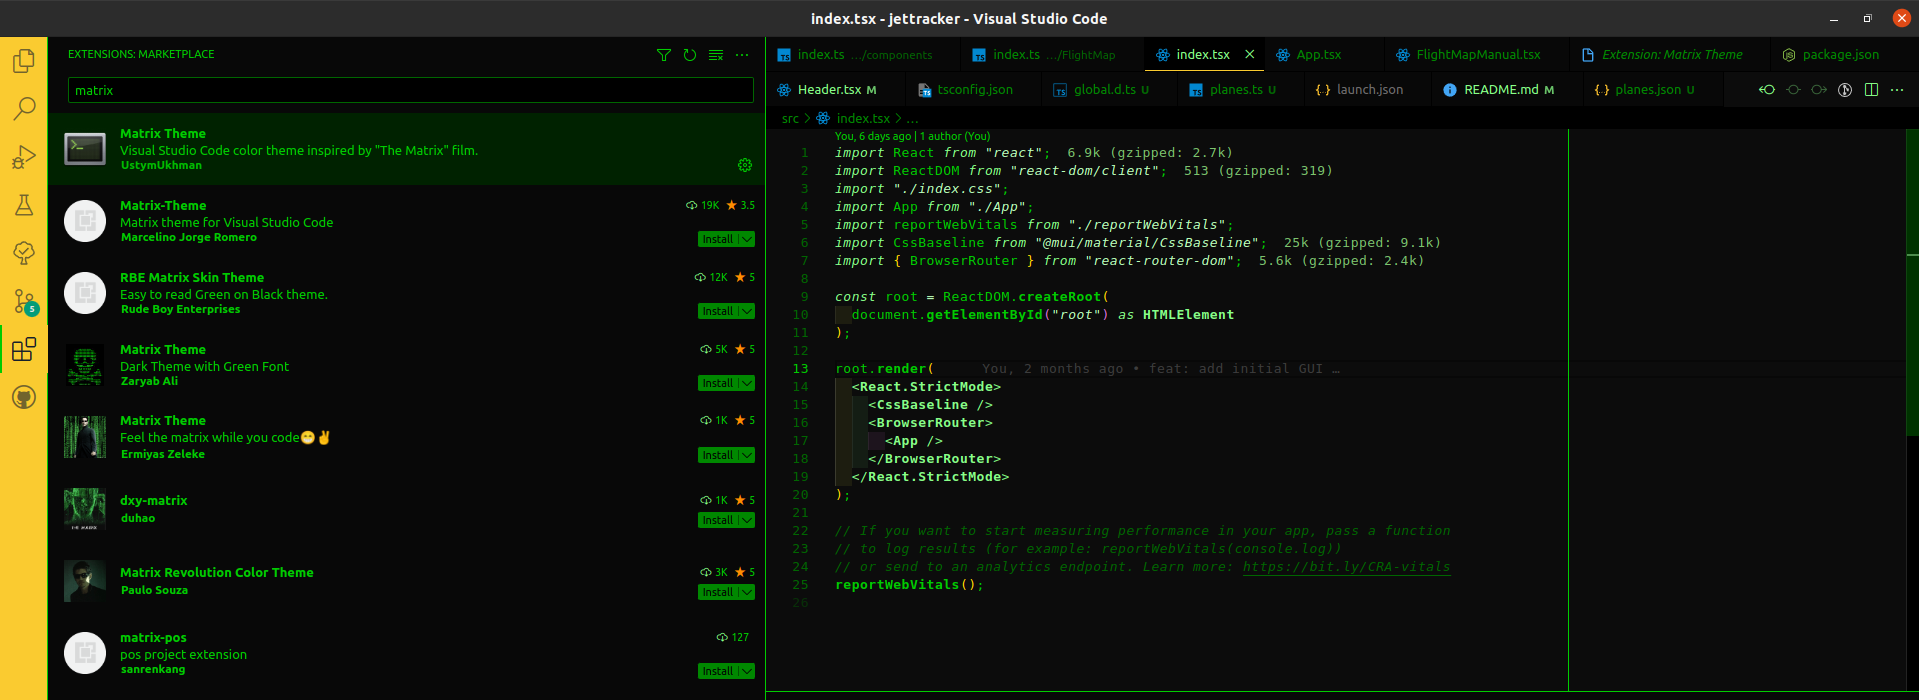Image resolution: width=1919 pixels, height=700 pixels.
Task: Switch to package.json tab
Action: [x=1840, y=55]
